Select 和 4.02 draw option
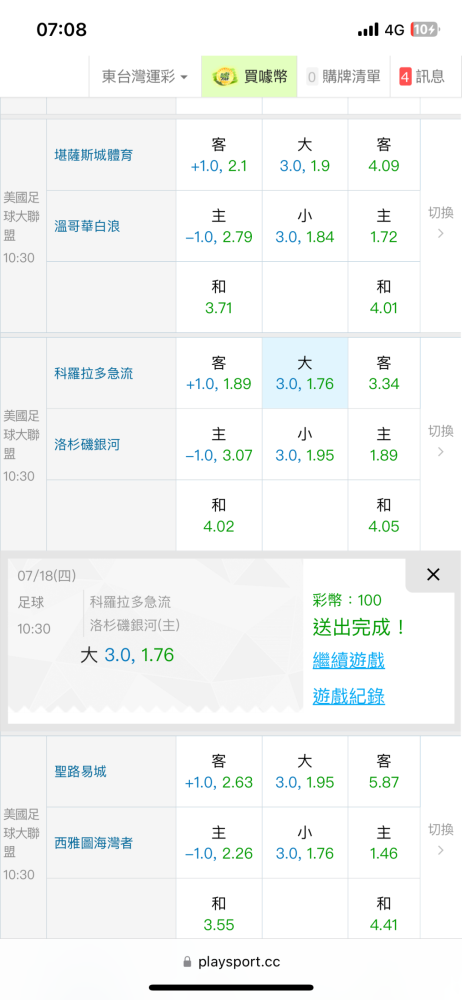Screen dimensions: 462x1000 tap(219, 515)
